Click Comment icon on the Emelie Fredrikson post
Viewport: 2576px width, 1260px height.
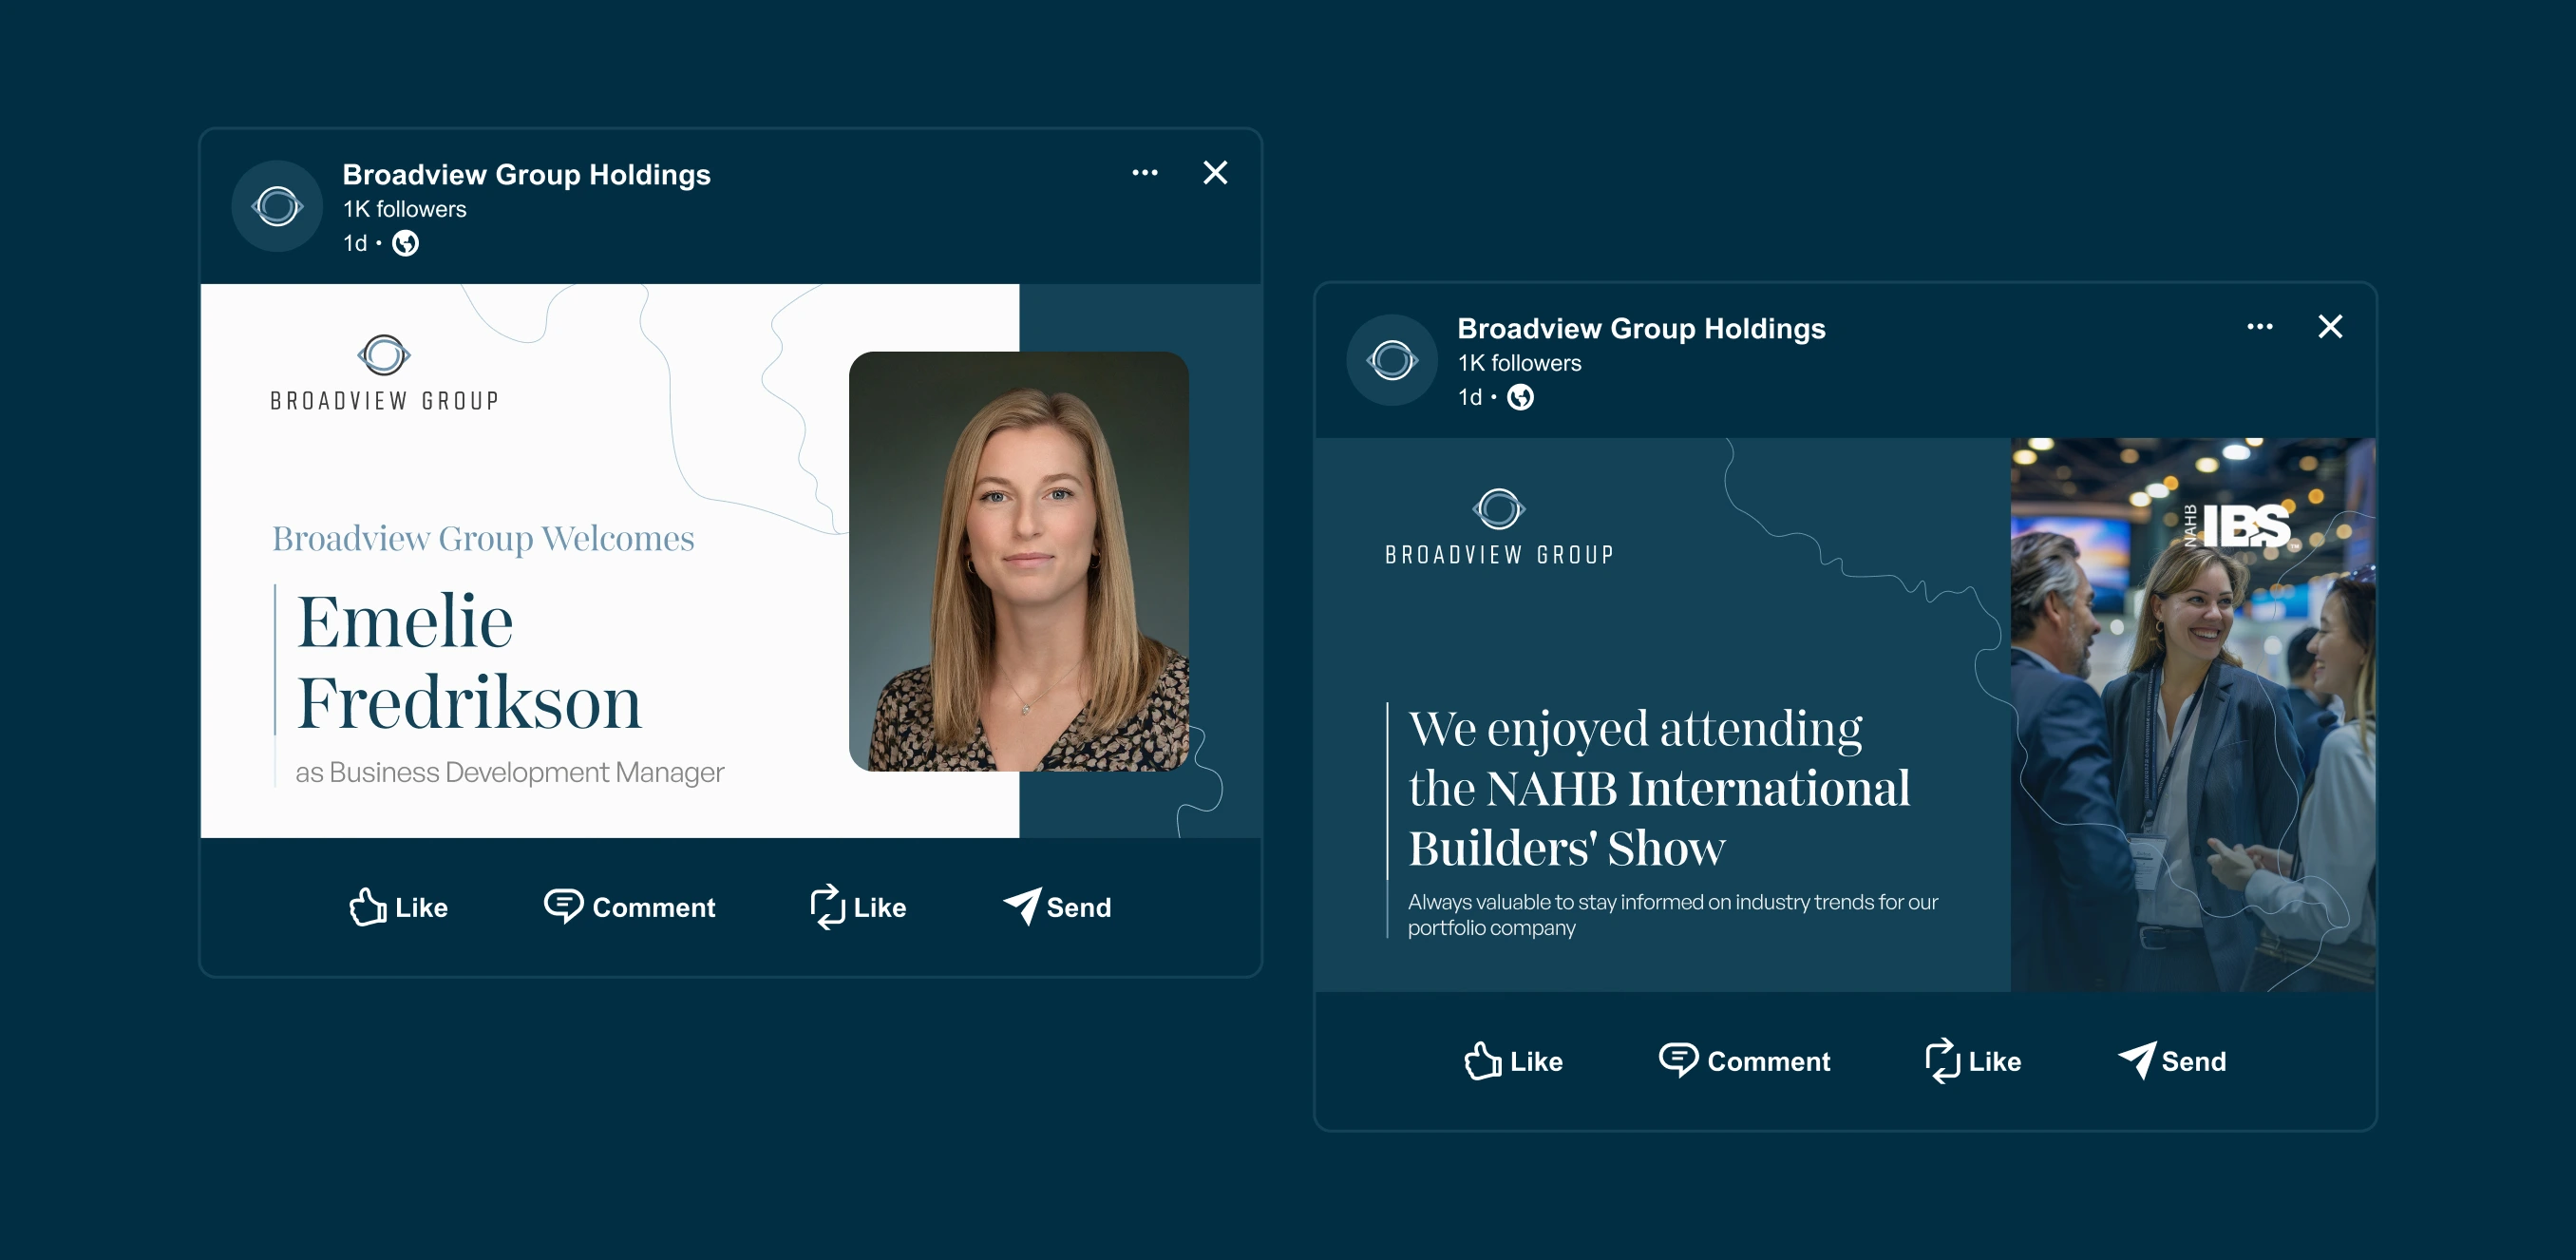point(563,906)
